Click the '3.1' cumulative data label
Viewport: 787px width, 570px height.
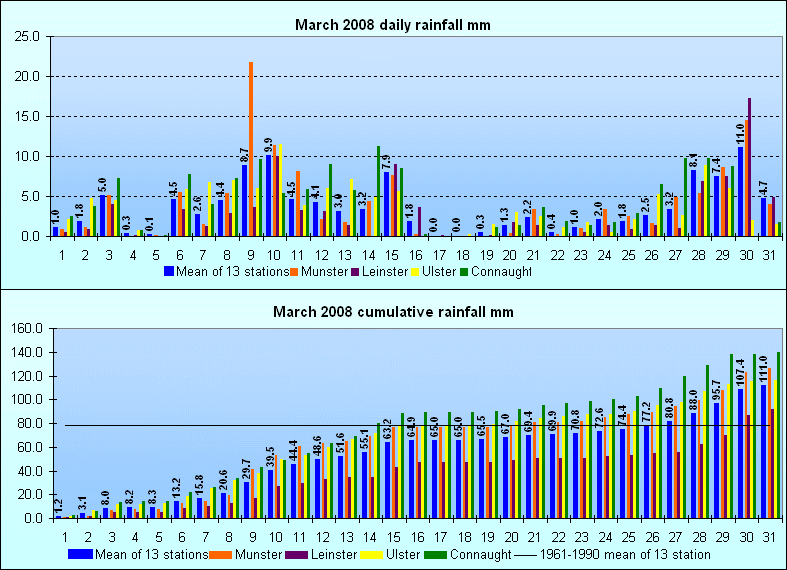point(82,503)
